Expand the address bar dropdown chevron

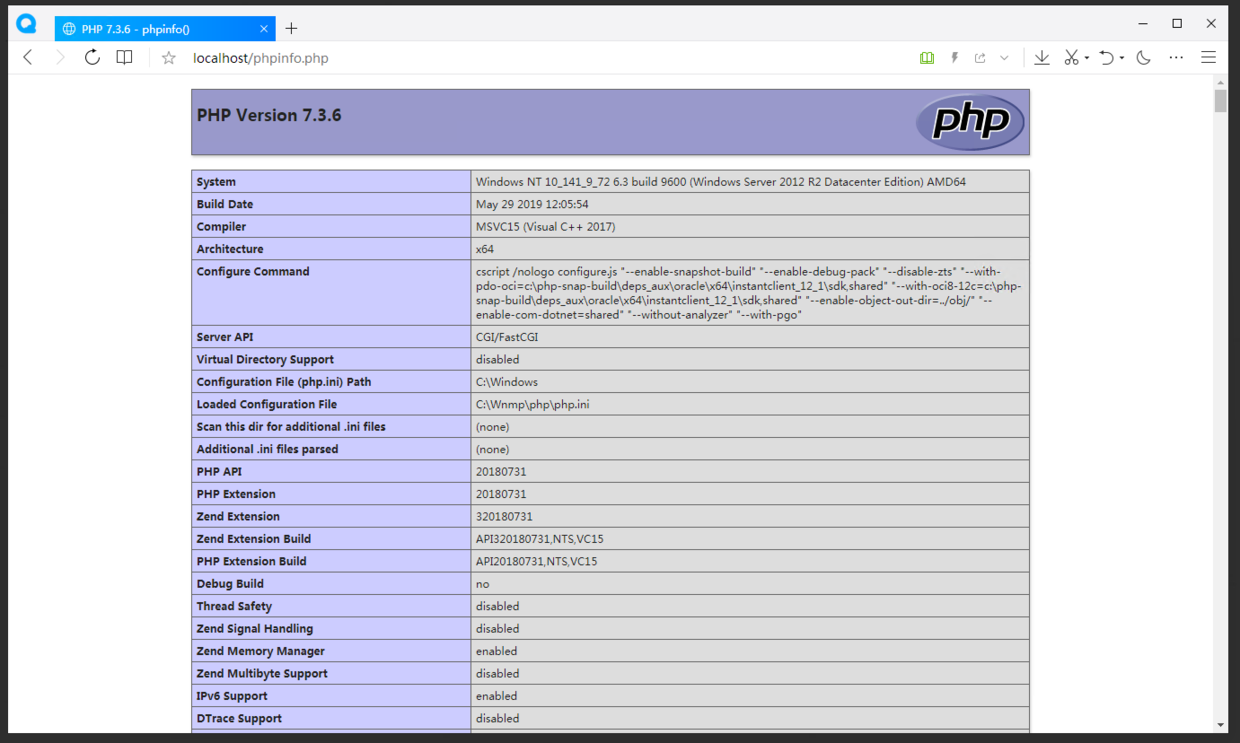click(1004, 58)
